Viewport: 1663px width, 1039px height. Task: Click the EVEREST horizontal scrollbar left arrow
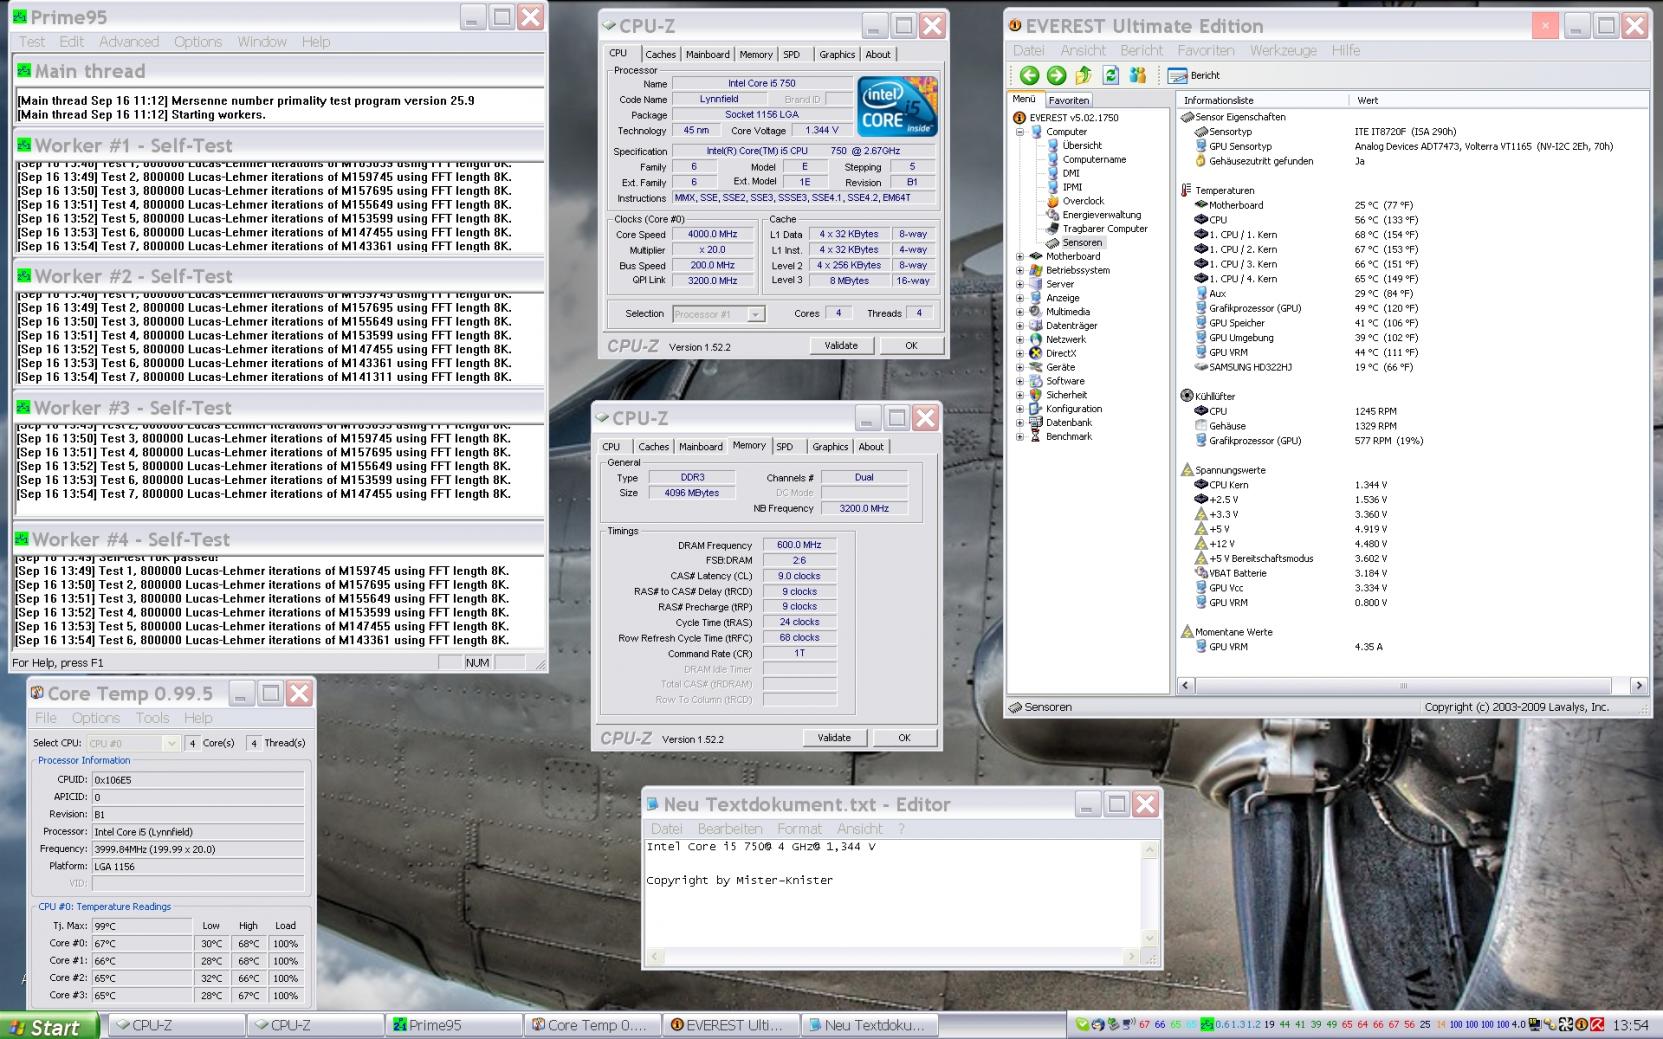coord(1186,685)
